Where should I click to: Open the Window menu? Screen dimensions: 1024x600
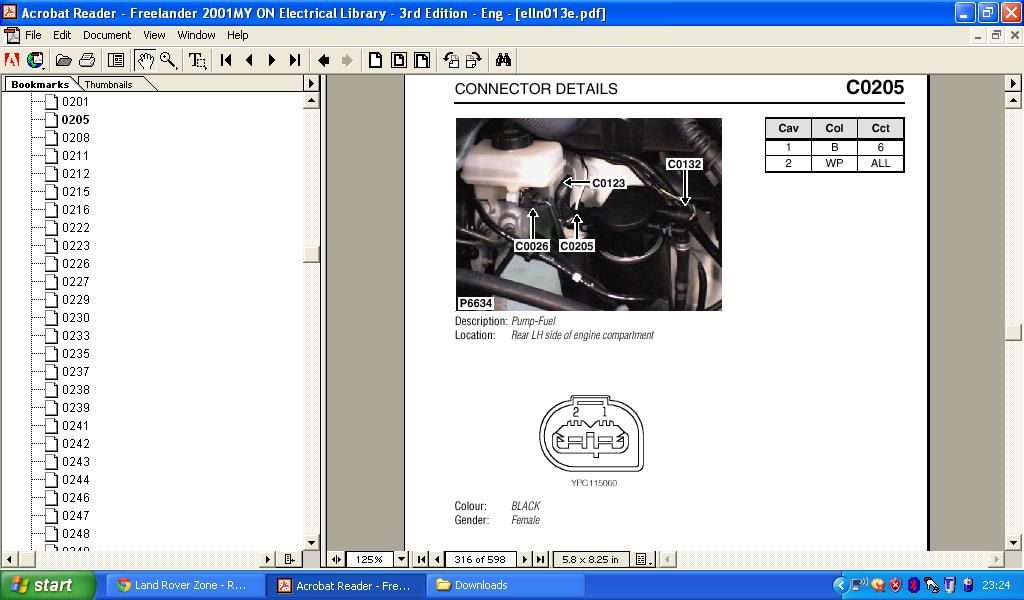click(x=196, y=35)
